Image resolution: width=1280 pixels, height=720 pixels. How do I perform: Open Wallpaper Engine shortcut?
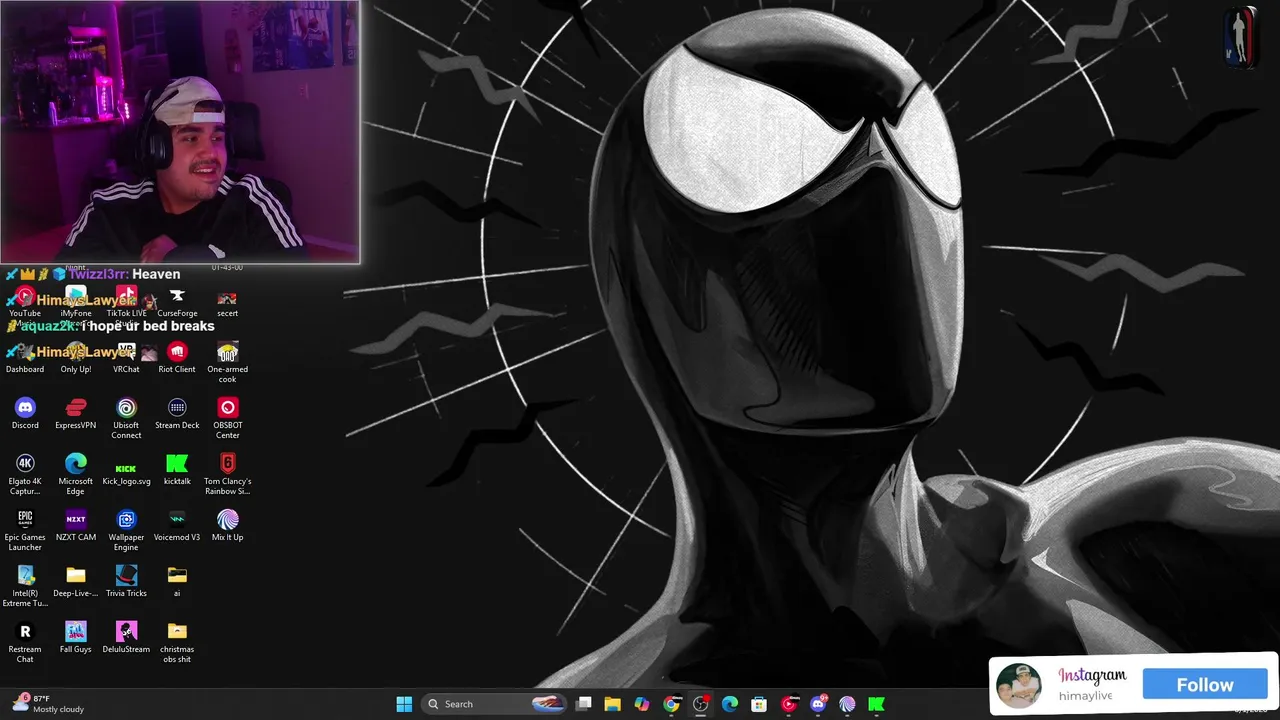pyautogui.click(x=126, y=530)
